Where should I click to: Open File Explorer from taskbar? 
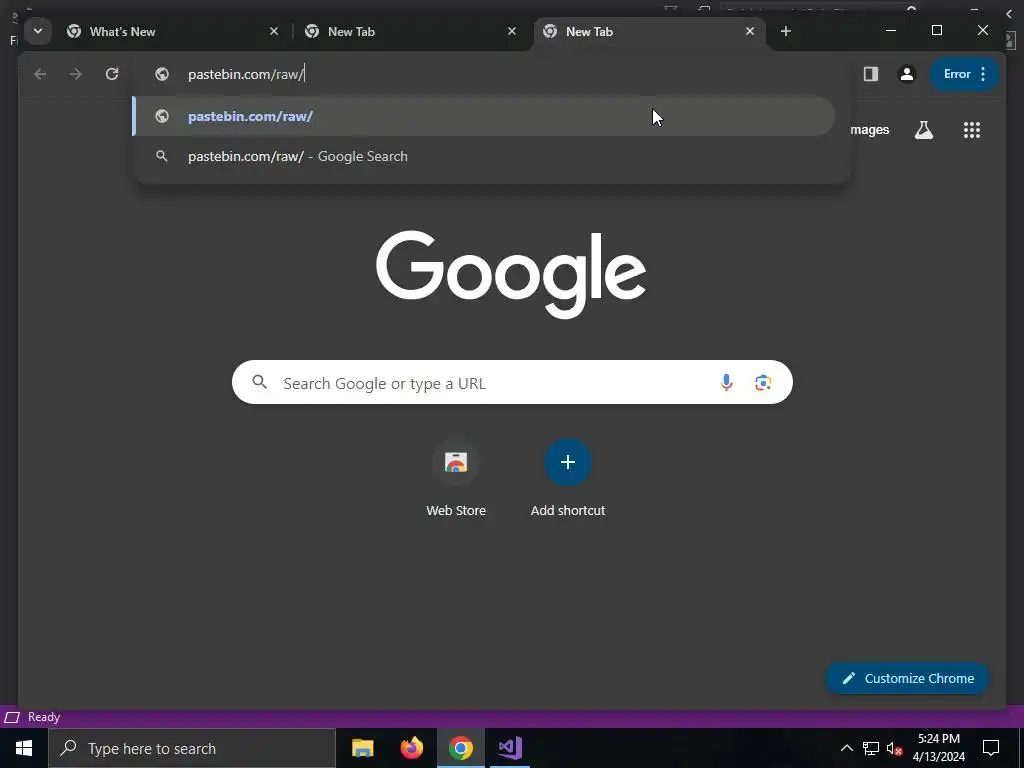(x=362, y=748)
